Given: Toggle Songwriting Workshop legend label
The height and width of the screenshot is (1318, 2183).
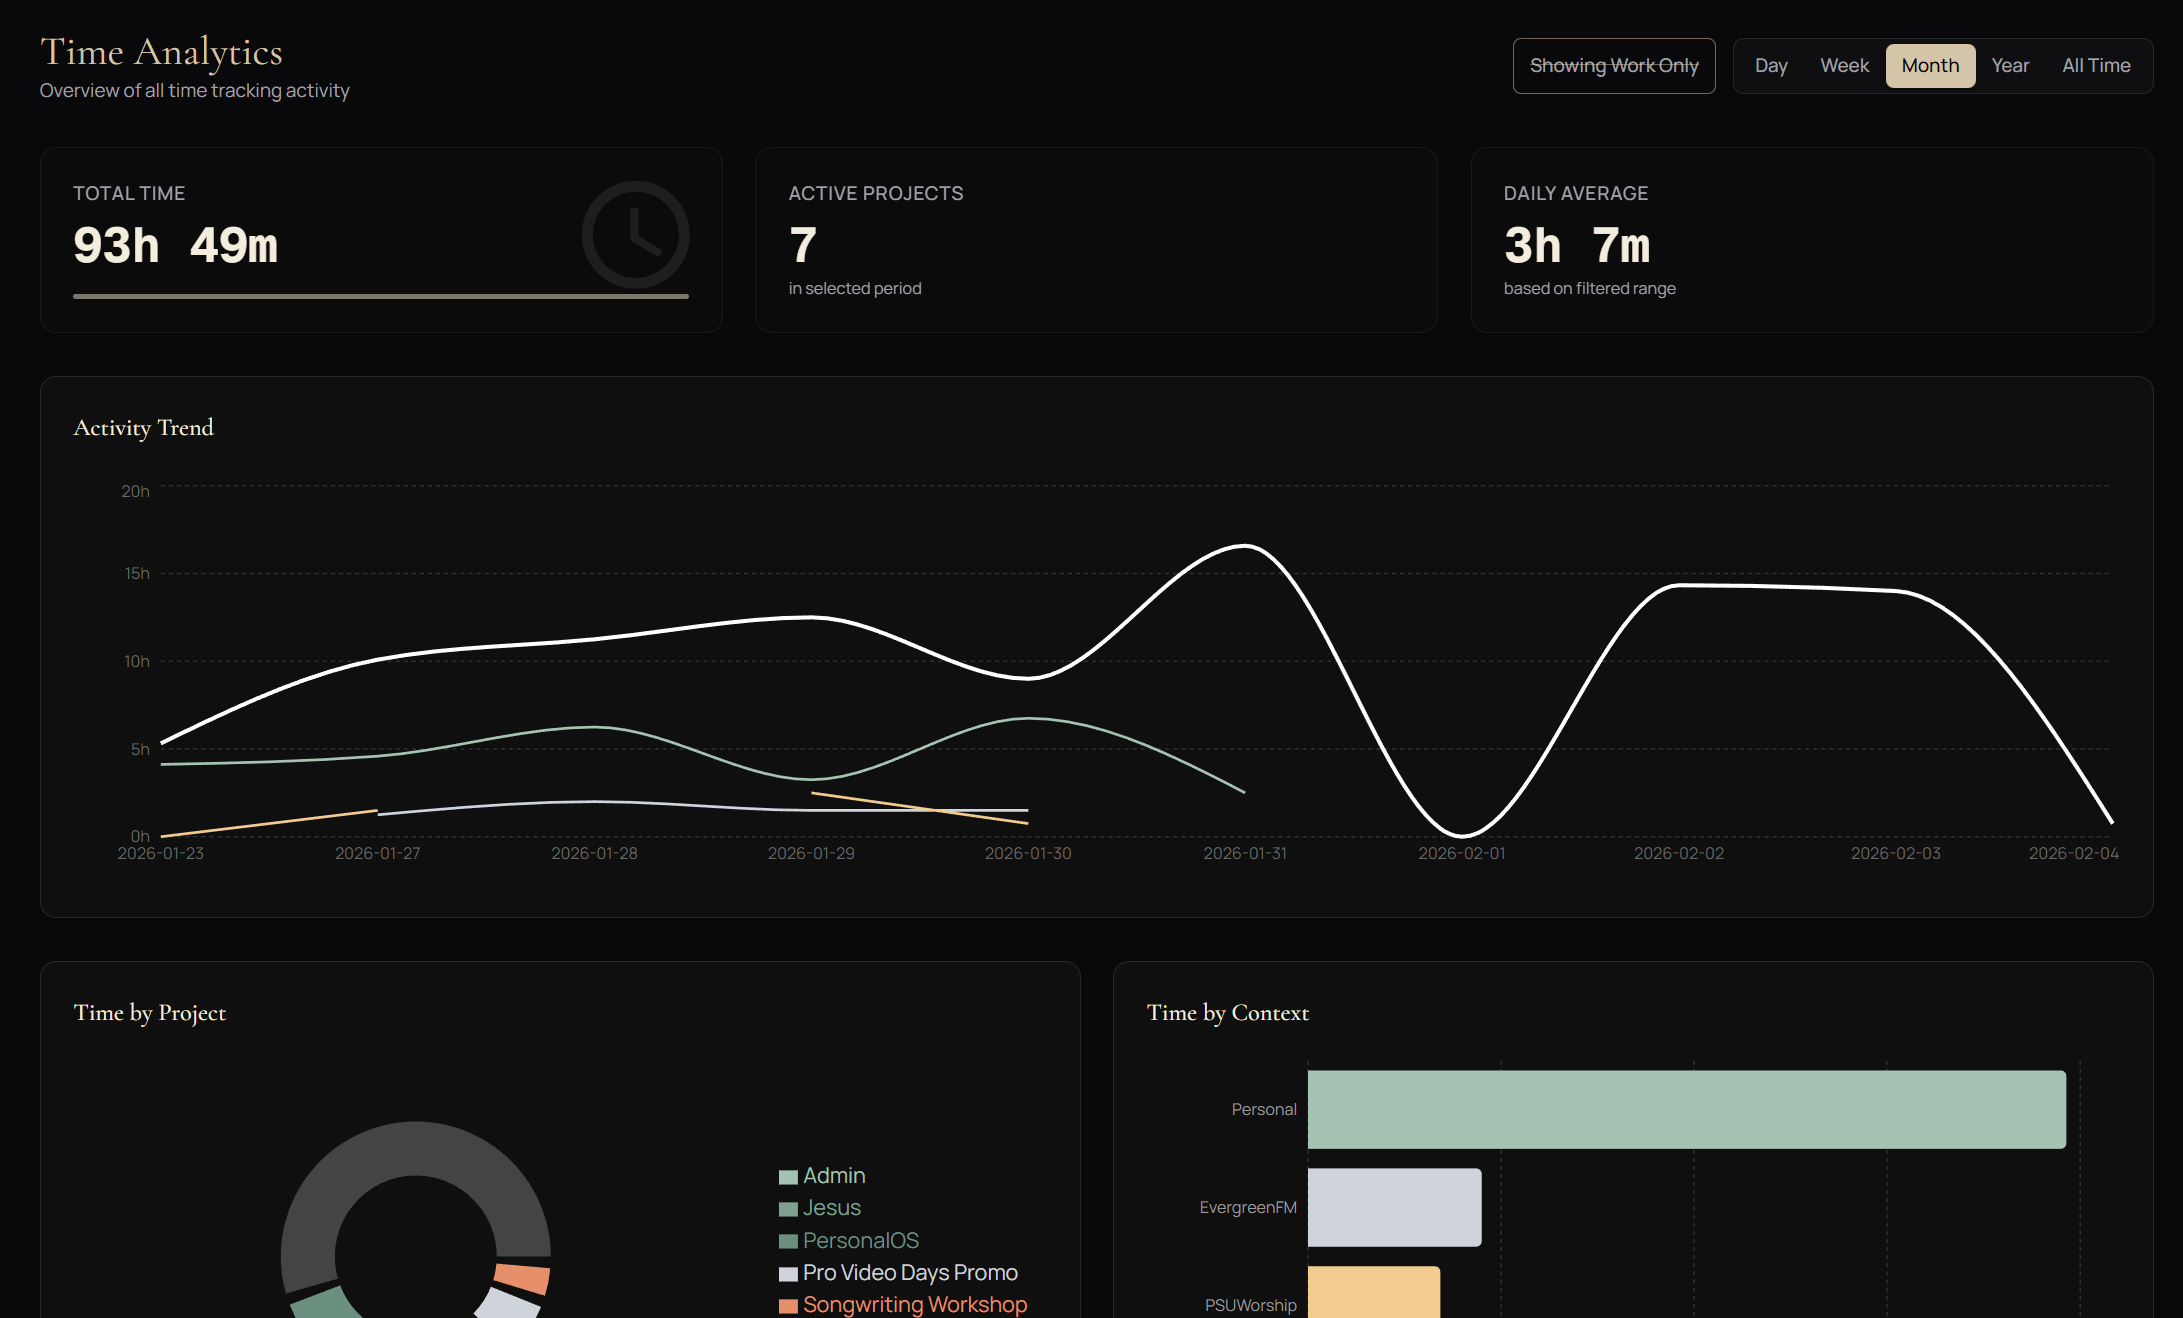Looking at the screenshot, I should [915, 1305].
